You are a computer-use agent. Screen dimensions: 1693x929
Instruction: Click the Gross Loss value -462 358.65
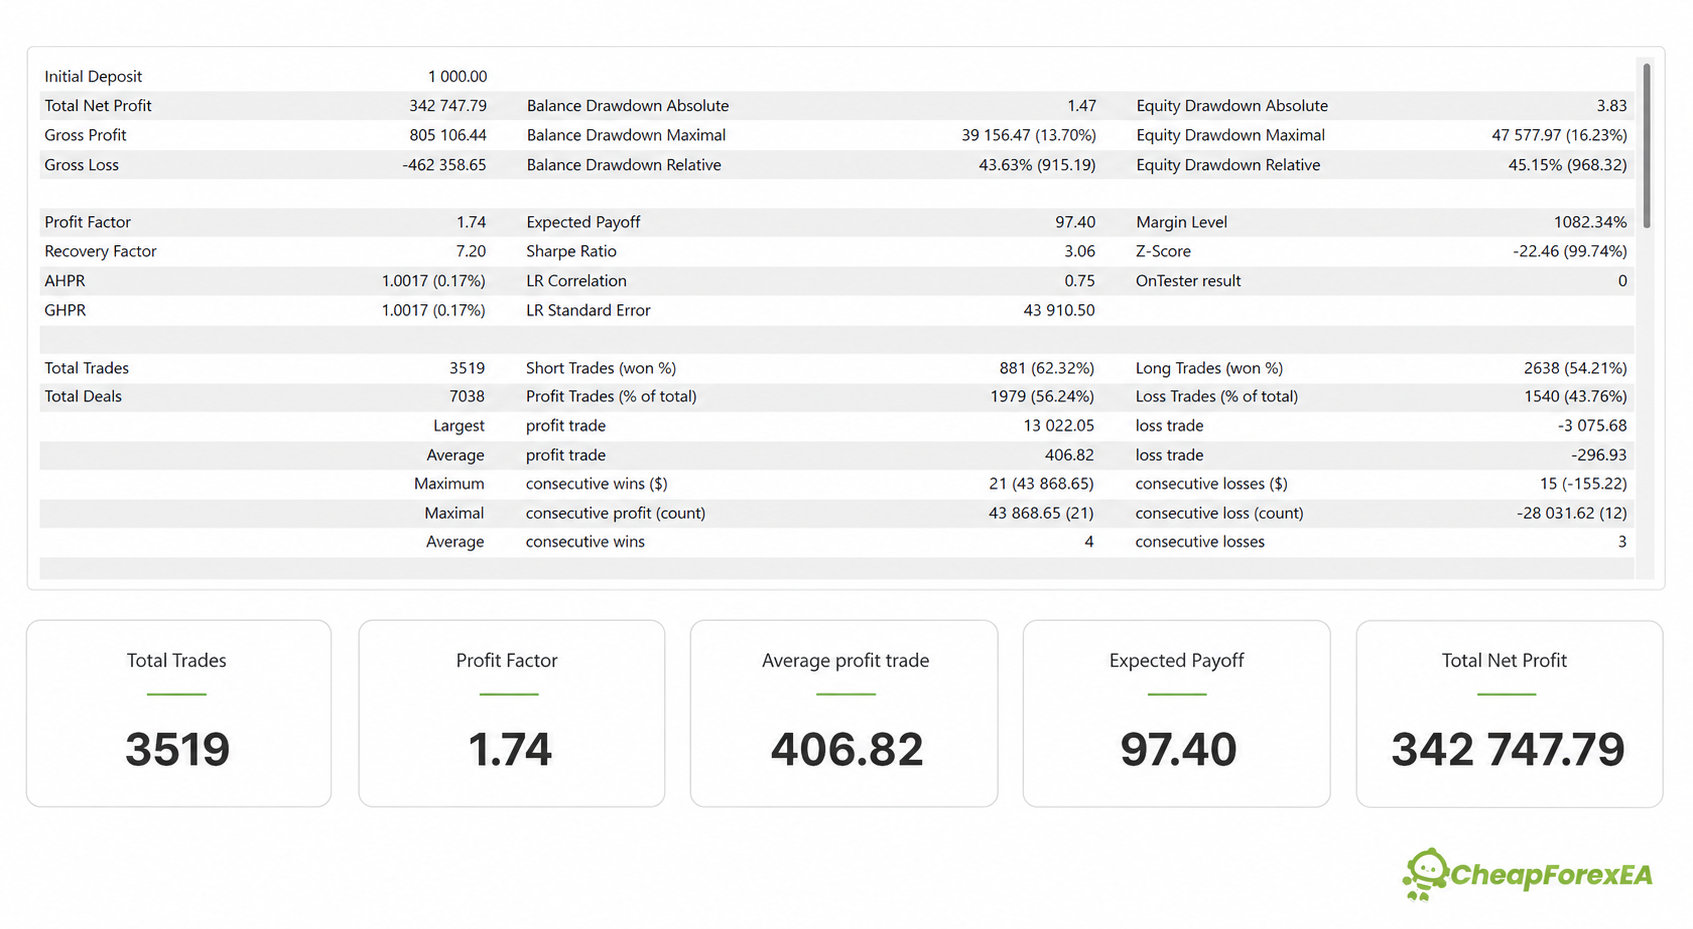pos(444,165)
